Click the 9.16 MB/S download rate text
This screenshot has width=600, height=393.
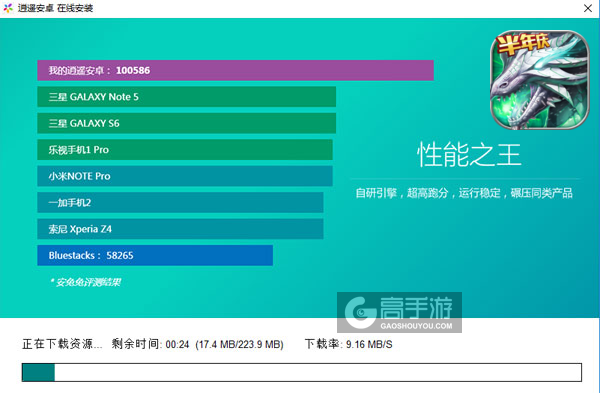369,344
